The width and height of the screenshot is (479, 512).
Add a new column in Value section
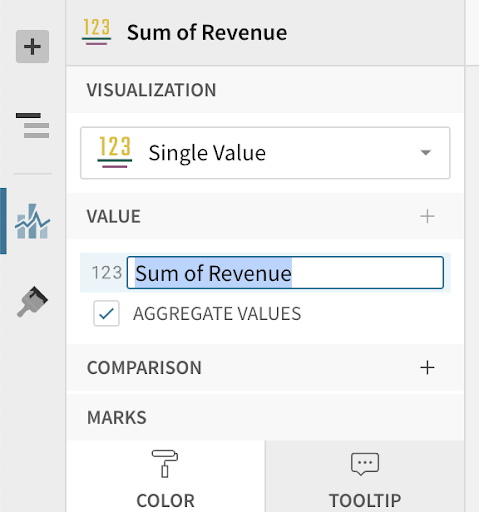pyautogui.click(x=427, y=217)
